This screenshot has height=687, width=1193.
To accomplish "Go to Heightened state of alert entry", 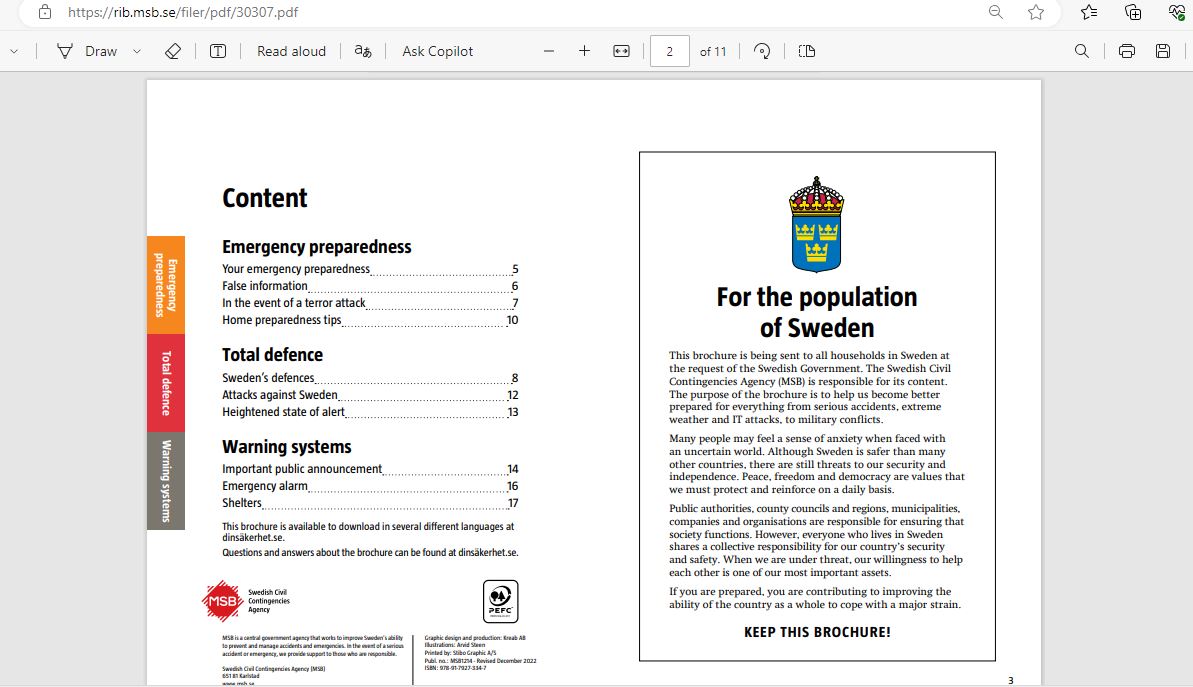I will click(371, 412).
